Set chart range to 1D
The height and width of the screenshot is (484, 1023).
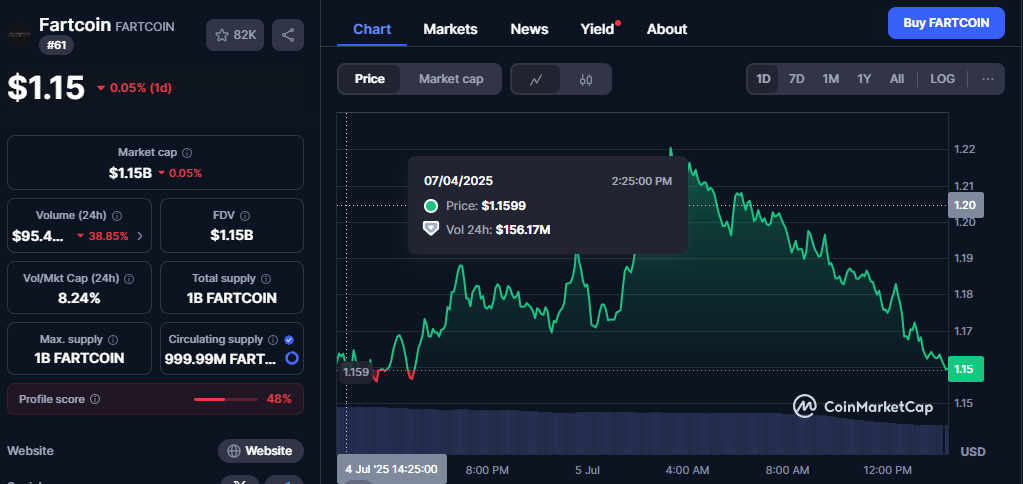(x=763, y=79)
